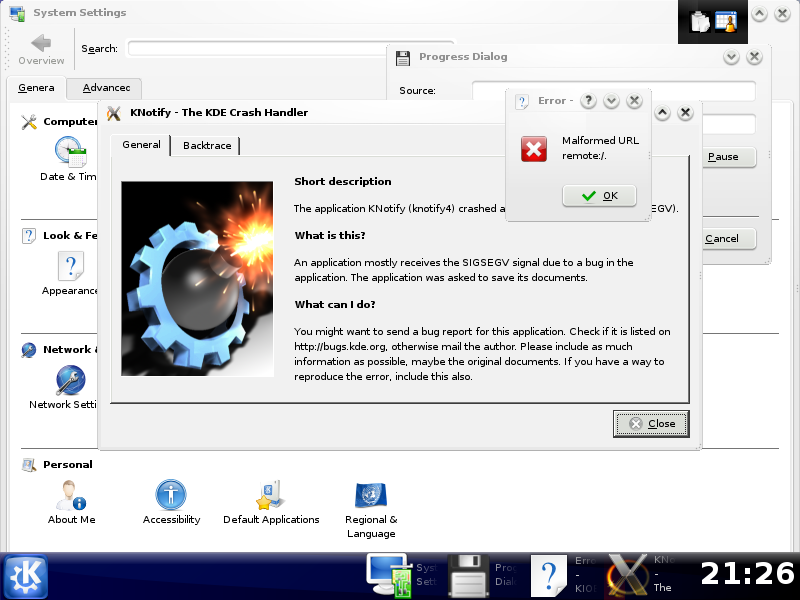Click the Computer category tools icon
Screen dimensions: 800x600
(x=29, y=122)
